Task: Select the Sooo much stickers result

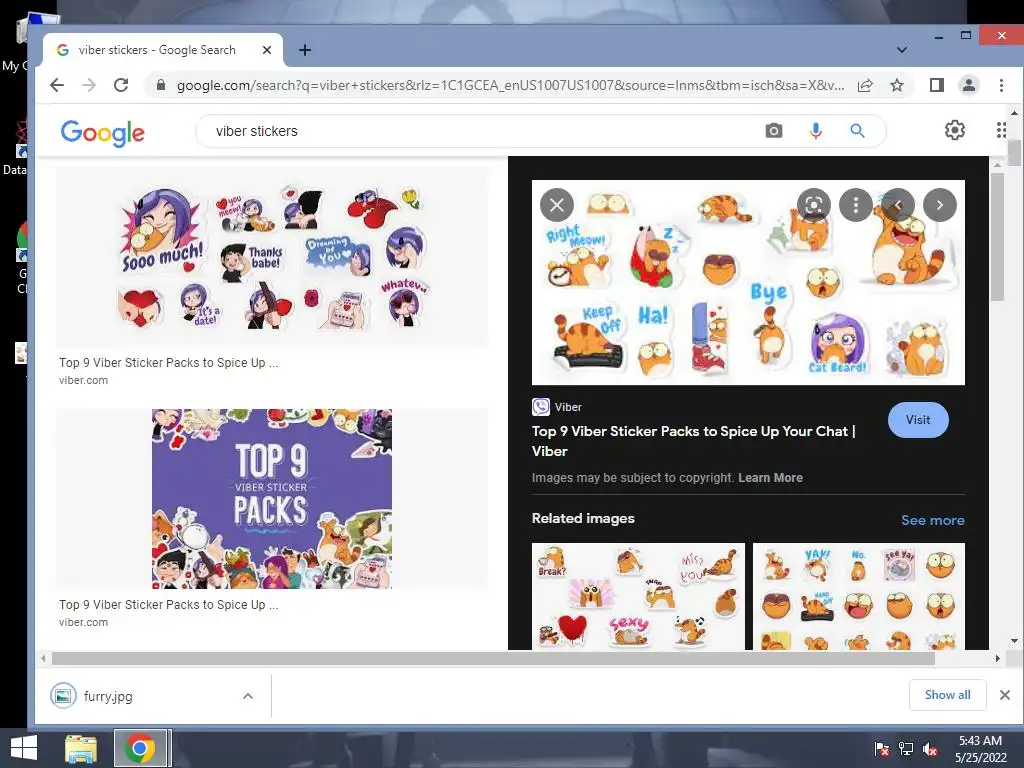Action: tap(272, 257)
